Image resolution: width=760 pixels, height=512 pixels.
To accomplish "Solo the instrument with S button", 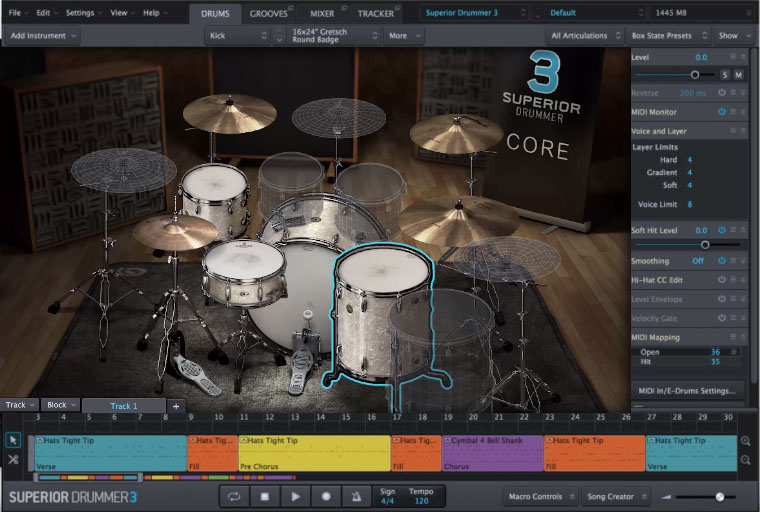I will coord(725,75).
